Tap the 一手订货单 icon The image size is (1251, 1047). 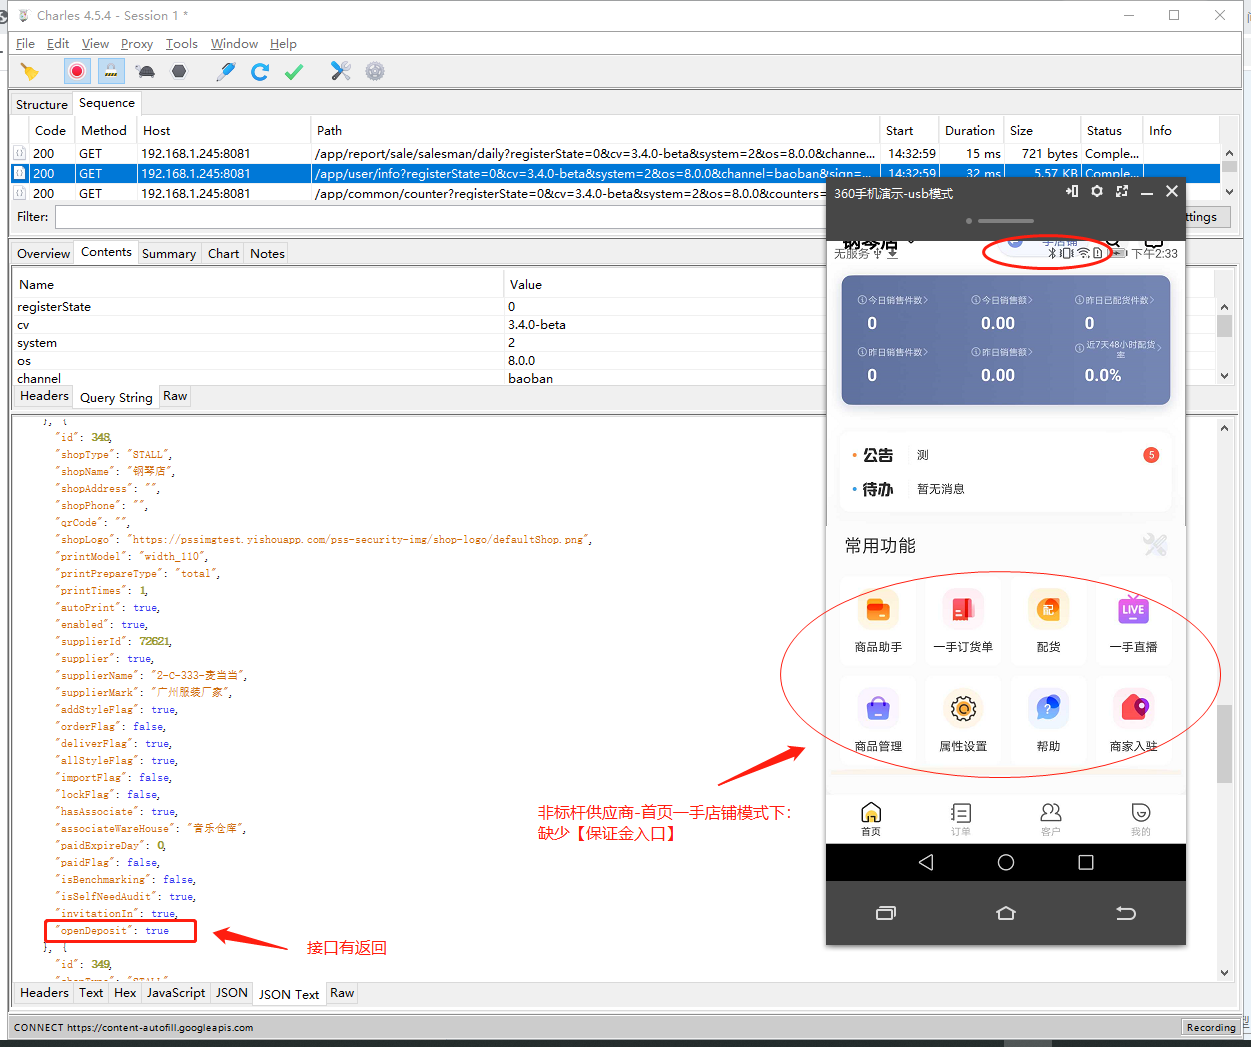coord(963,610)
